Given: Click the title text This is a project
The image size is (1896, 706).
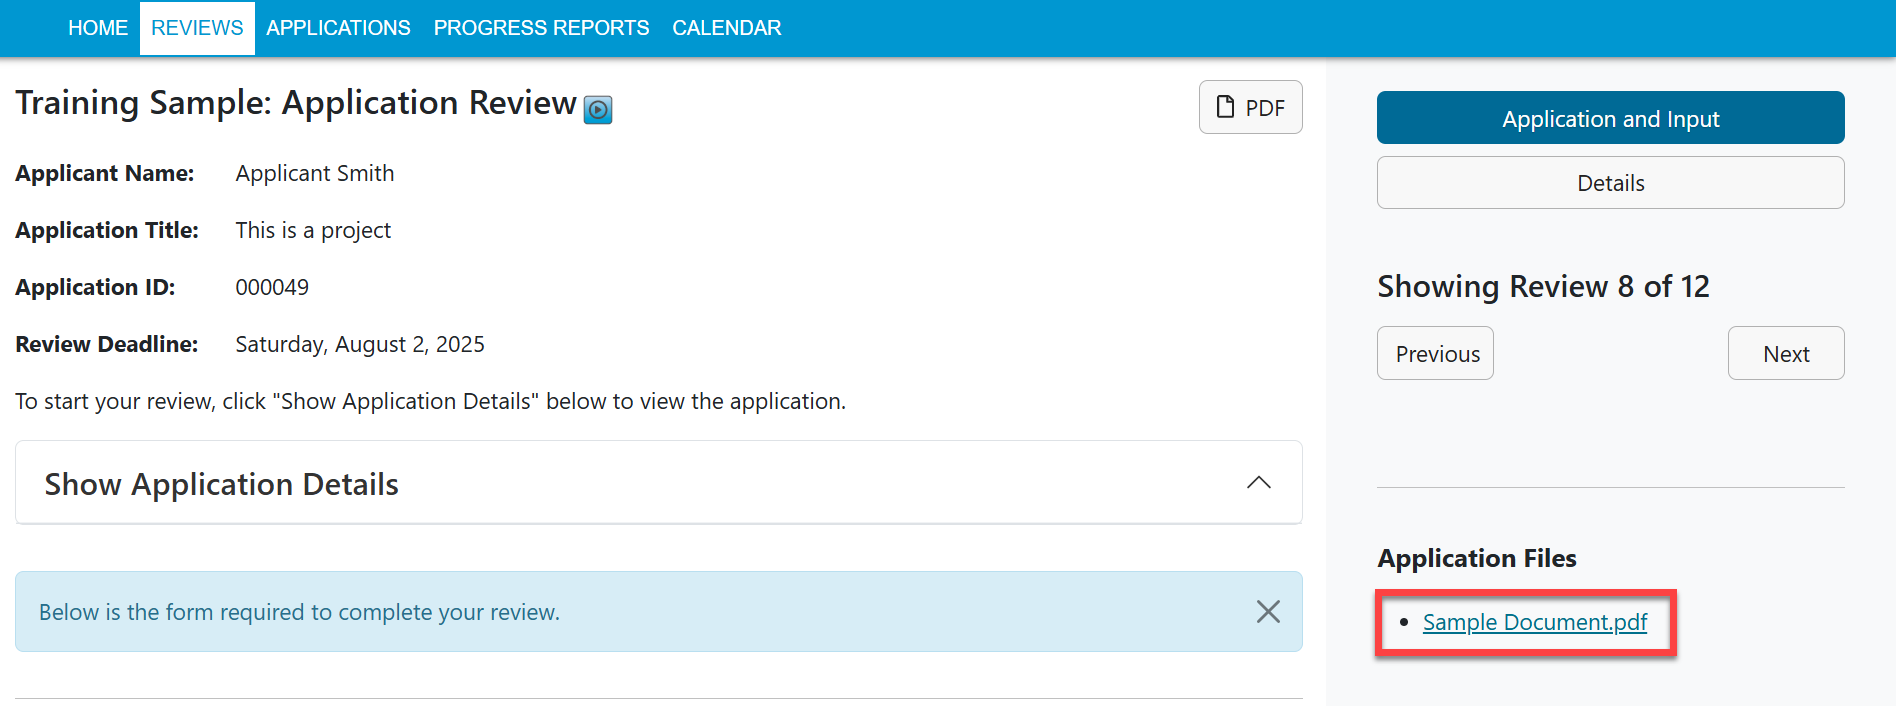Looking at the screenshot, I should 313,231.
